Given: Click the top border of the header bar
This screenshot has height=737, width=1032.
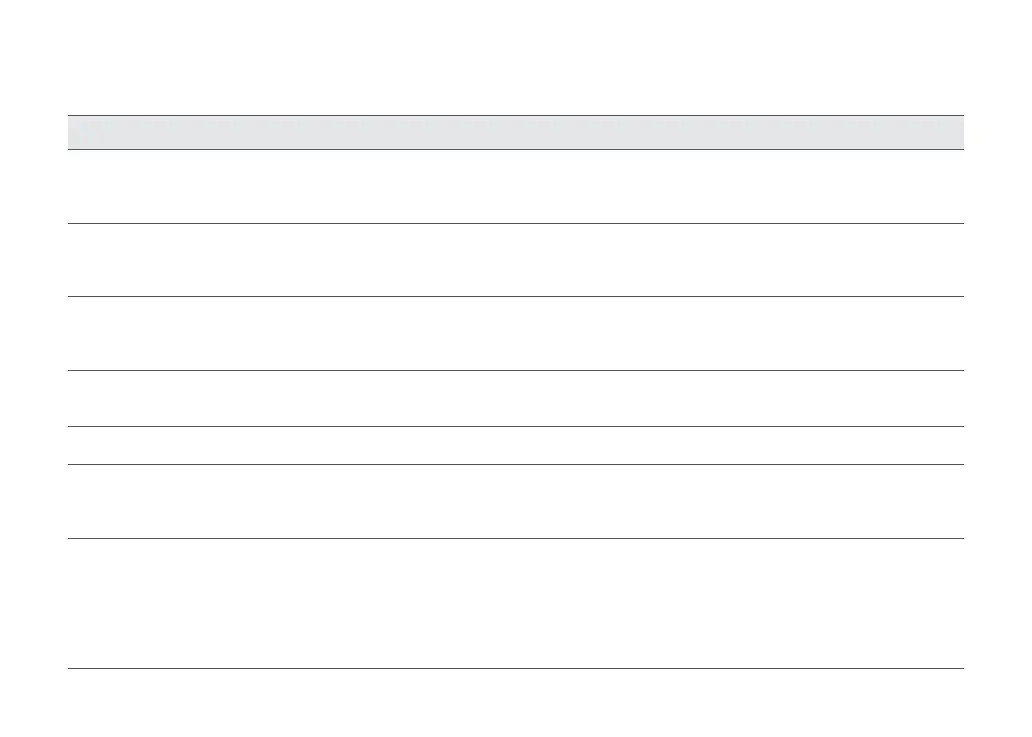Looking at the screenshot, I should 516,116.
